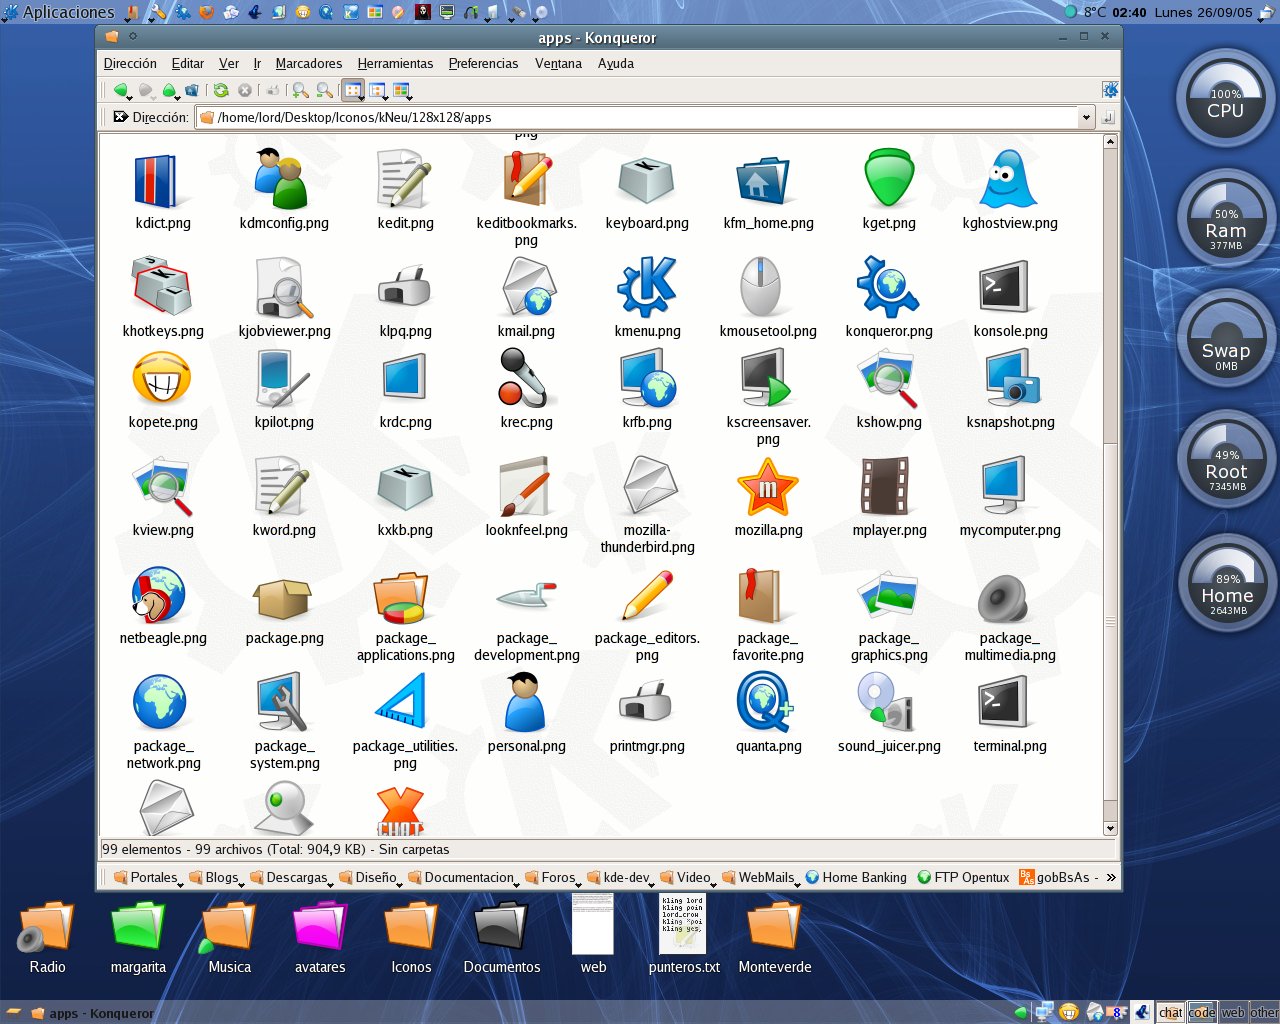The height and width of the screenshot is (1024, 1280).
Task: Open the Herramientas menu
Action: point(395,63)
